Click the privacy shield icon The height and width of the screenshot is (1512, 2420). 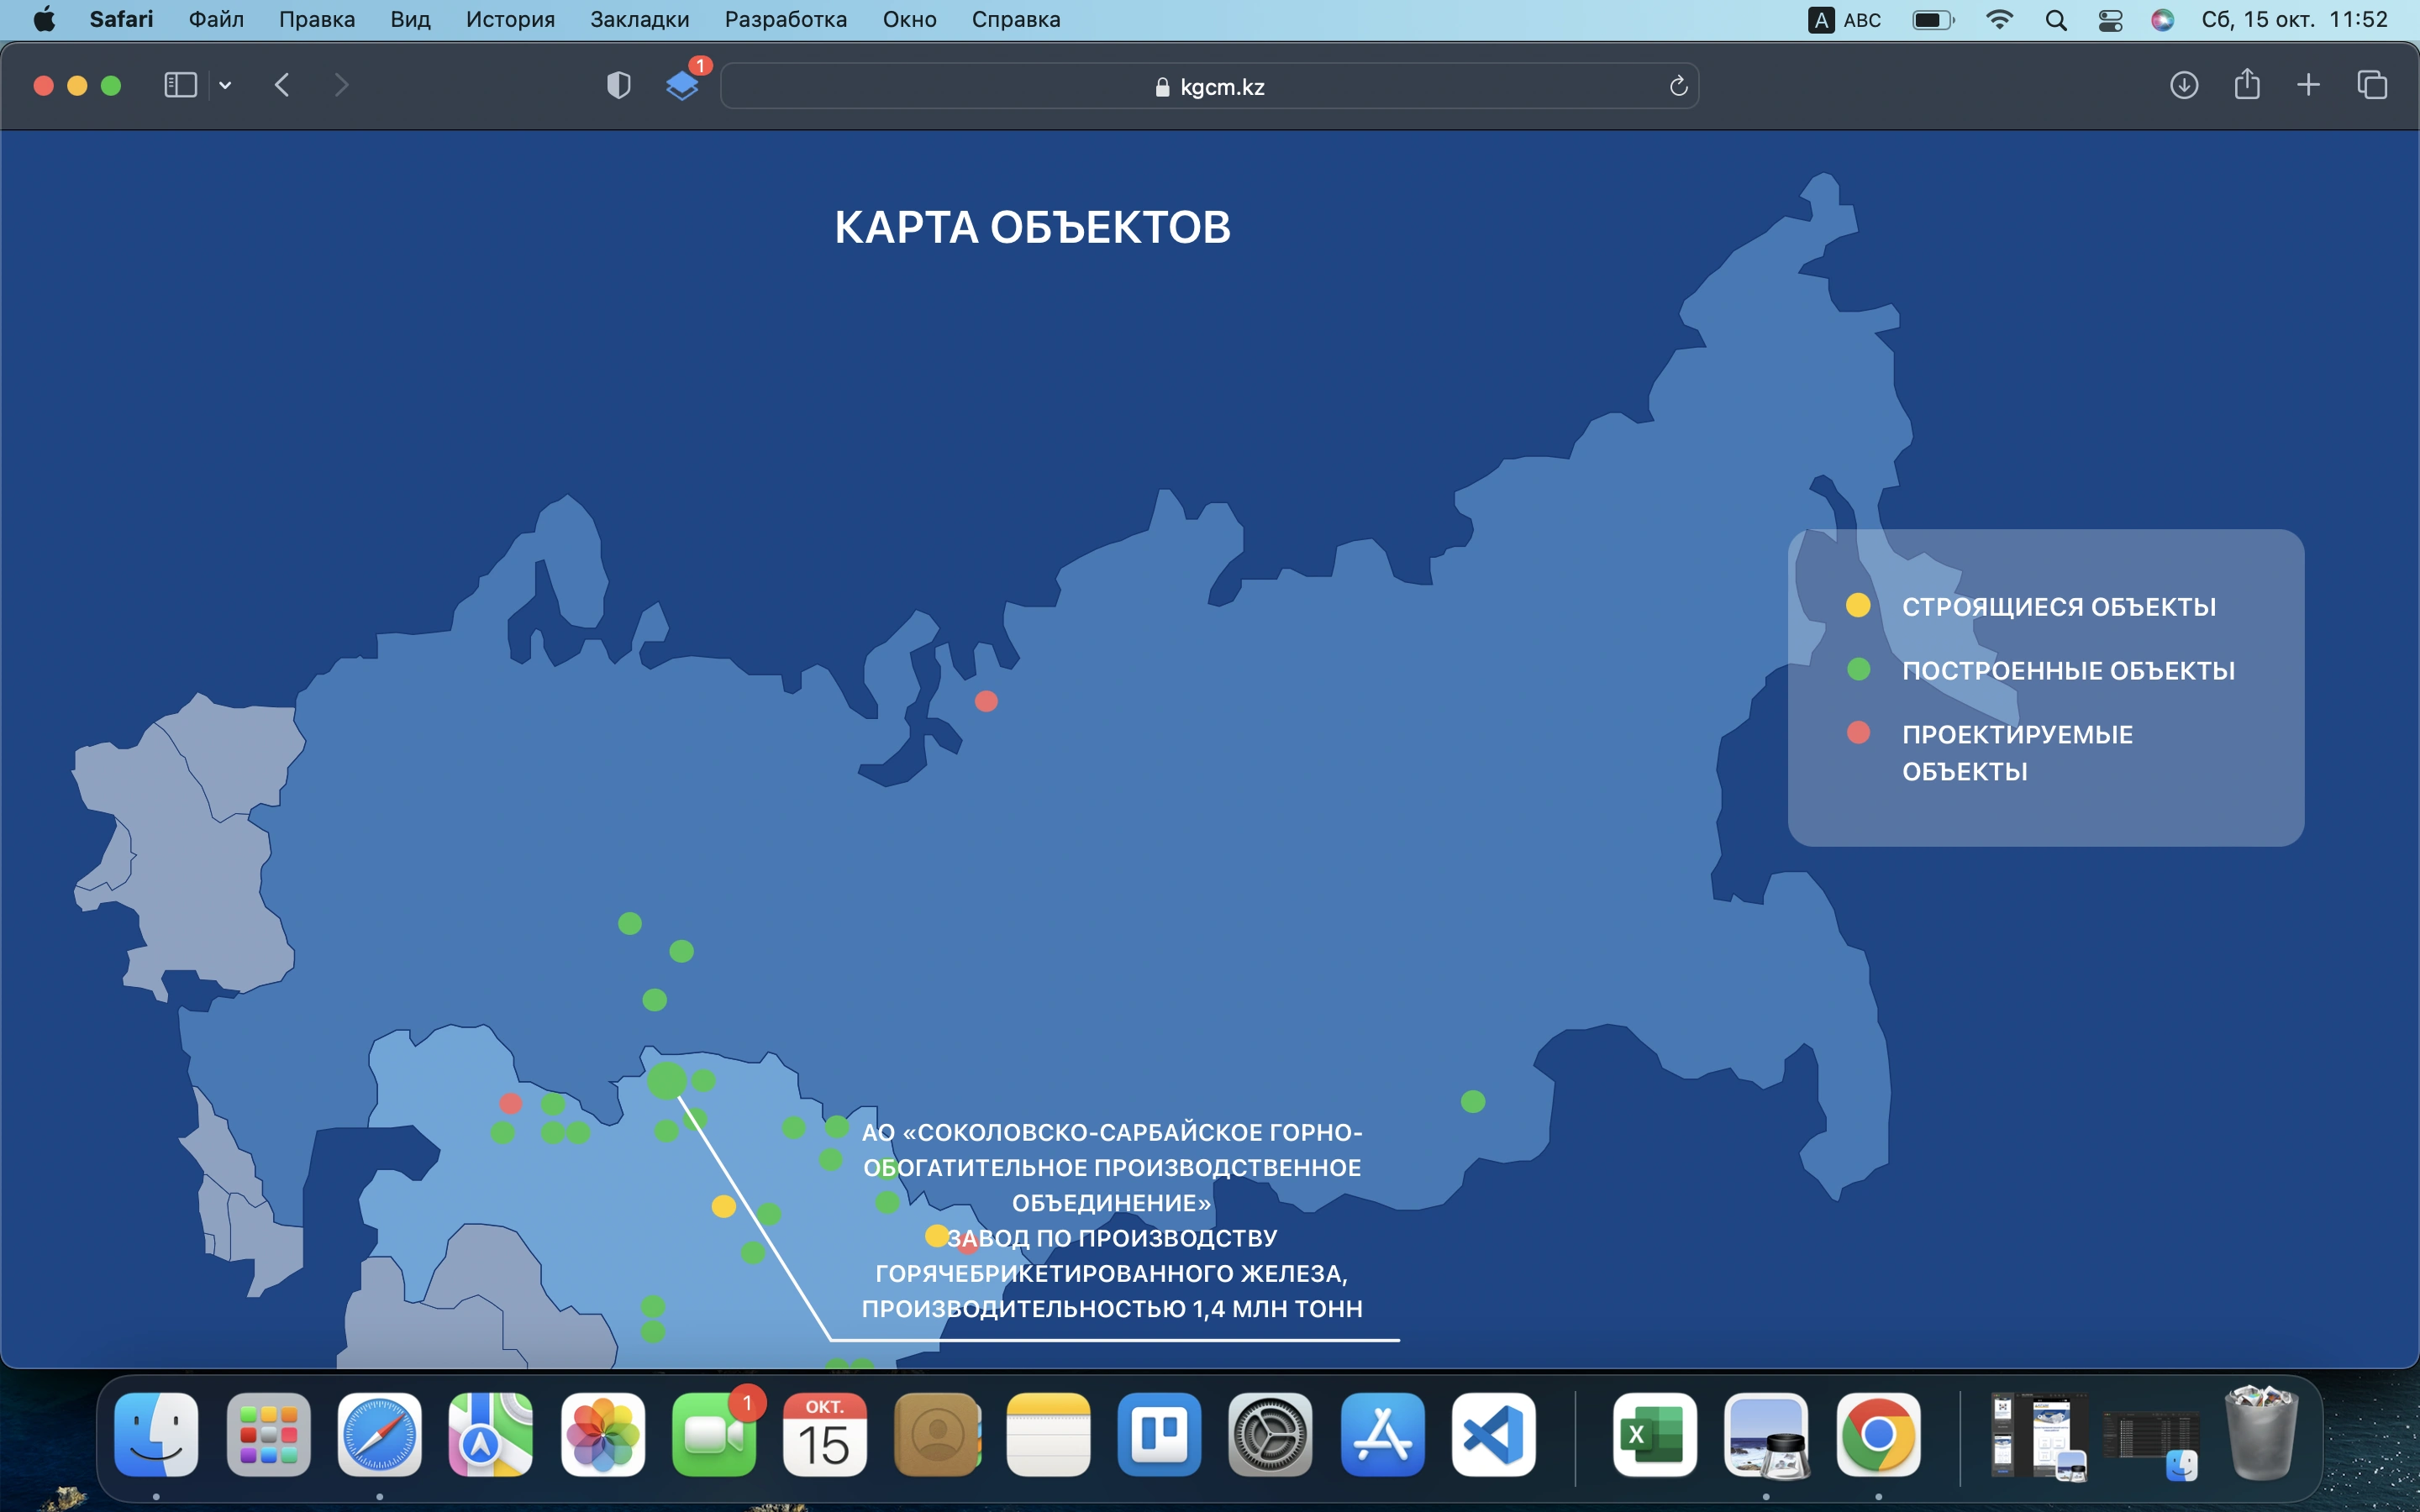[619, 85]
